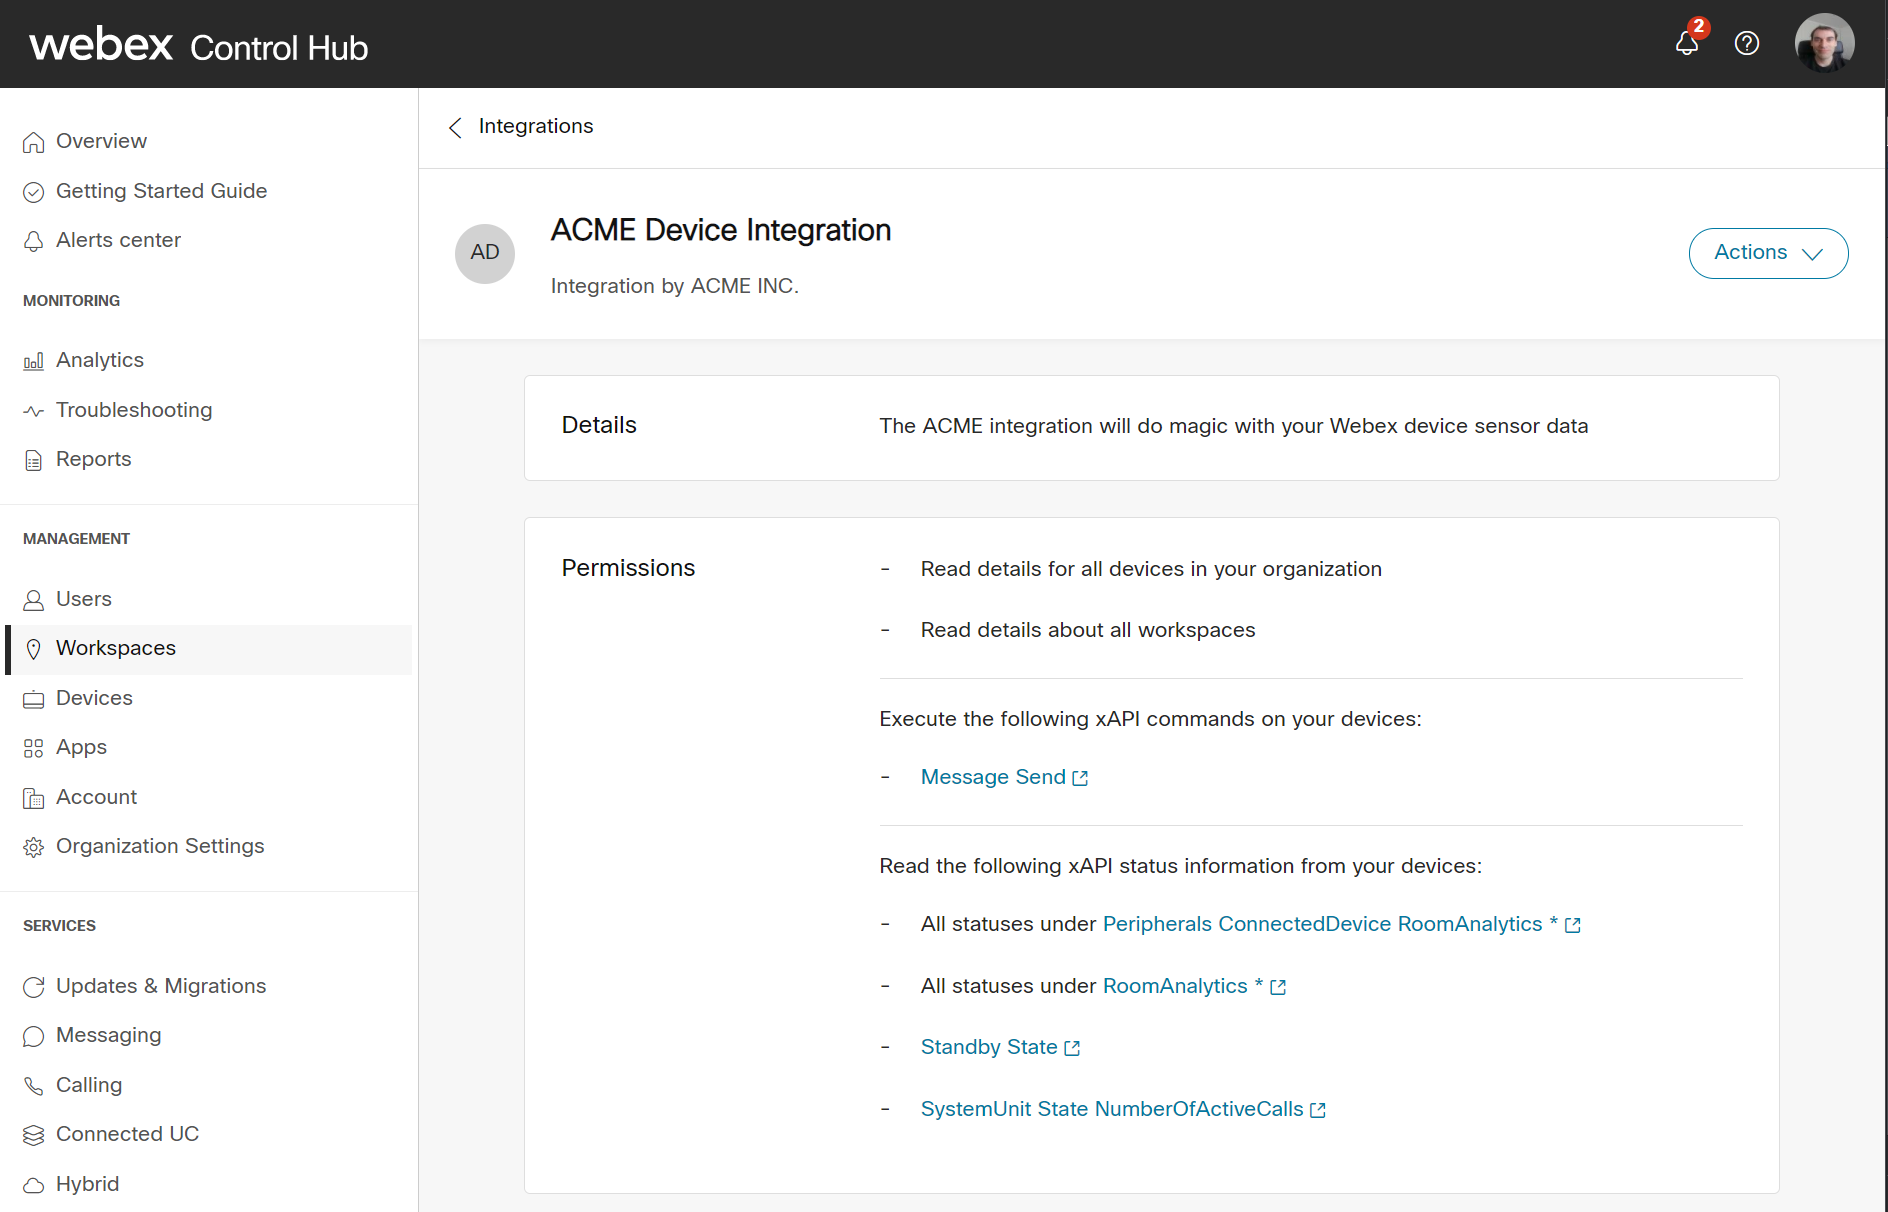Click external link icon beside Message Send
Viewport: 1888px width, 1212px height.
[1080, 778]
